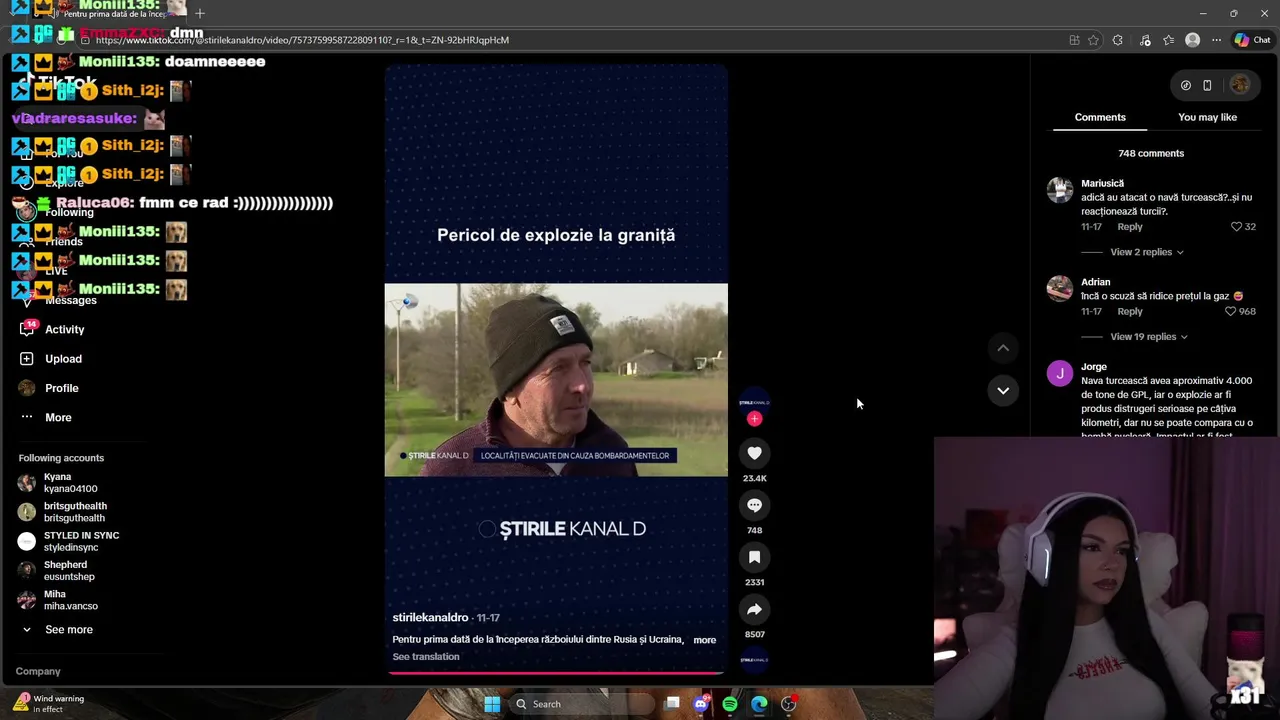Seek using the pink video progress bar
Image resolution: width=1280 pixels, height=720 pixels.
point(556,673)
